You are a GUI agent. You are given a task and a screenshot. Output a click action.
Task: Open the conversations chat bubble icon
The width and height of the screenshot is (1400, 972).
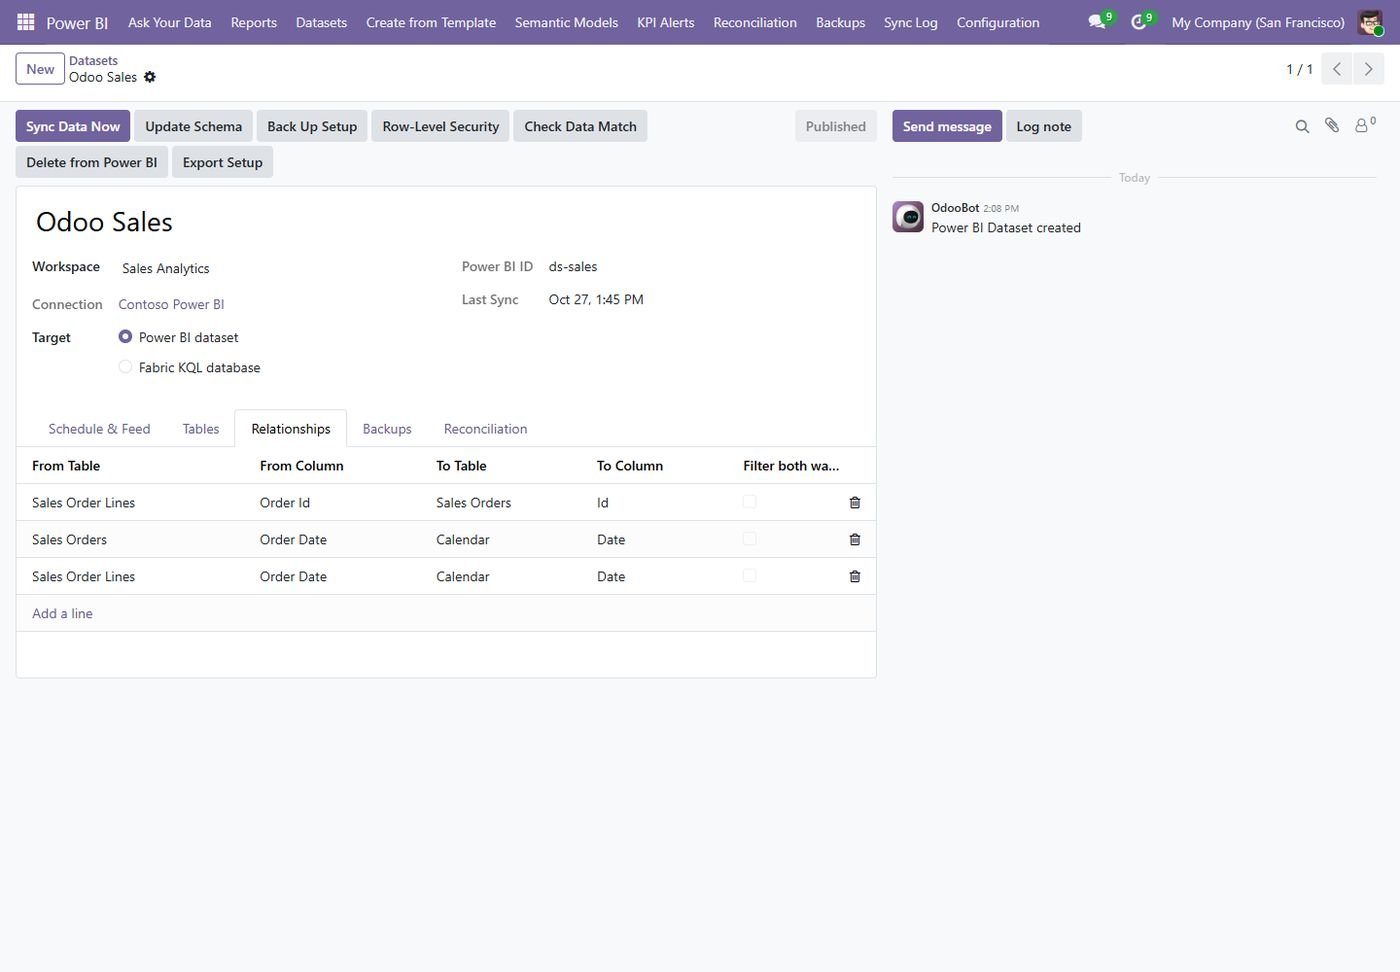[1097, 22]
